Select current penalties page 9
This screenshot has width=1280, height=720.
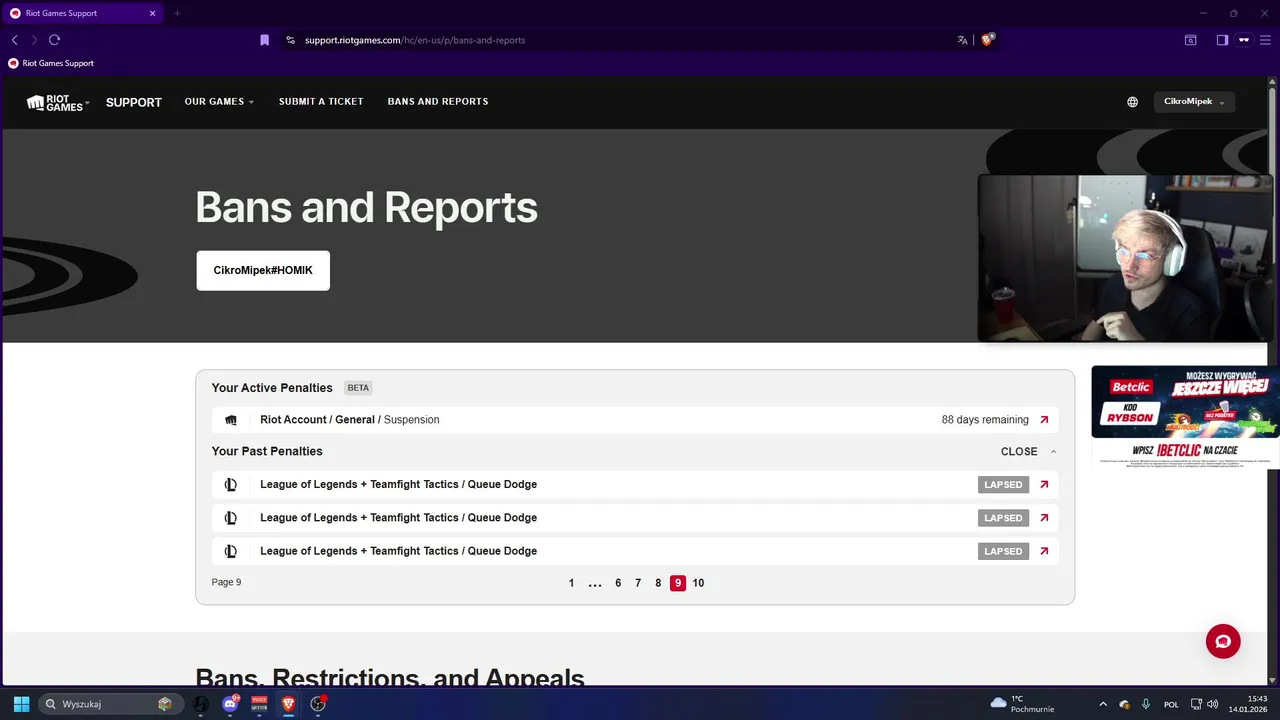coord(678,583)
